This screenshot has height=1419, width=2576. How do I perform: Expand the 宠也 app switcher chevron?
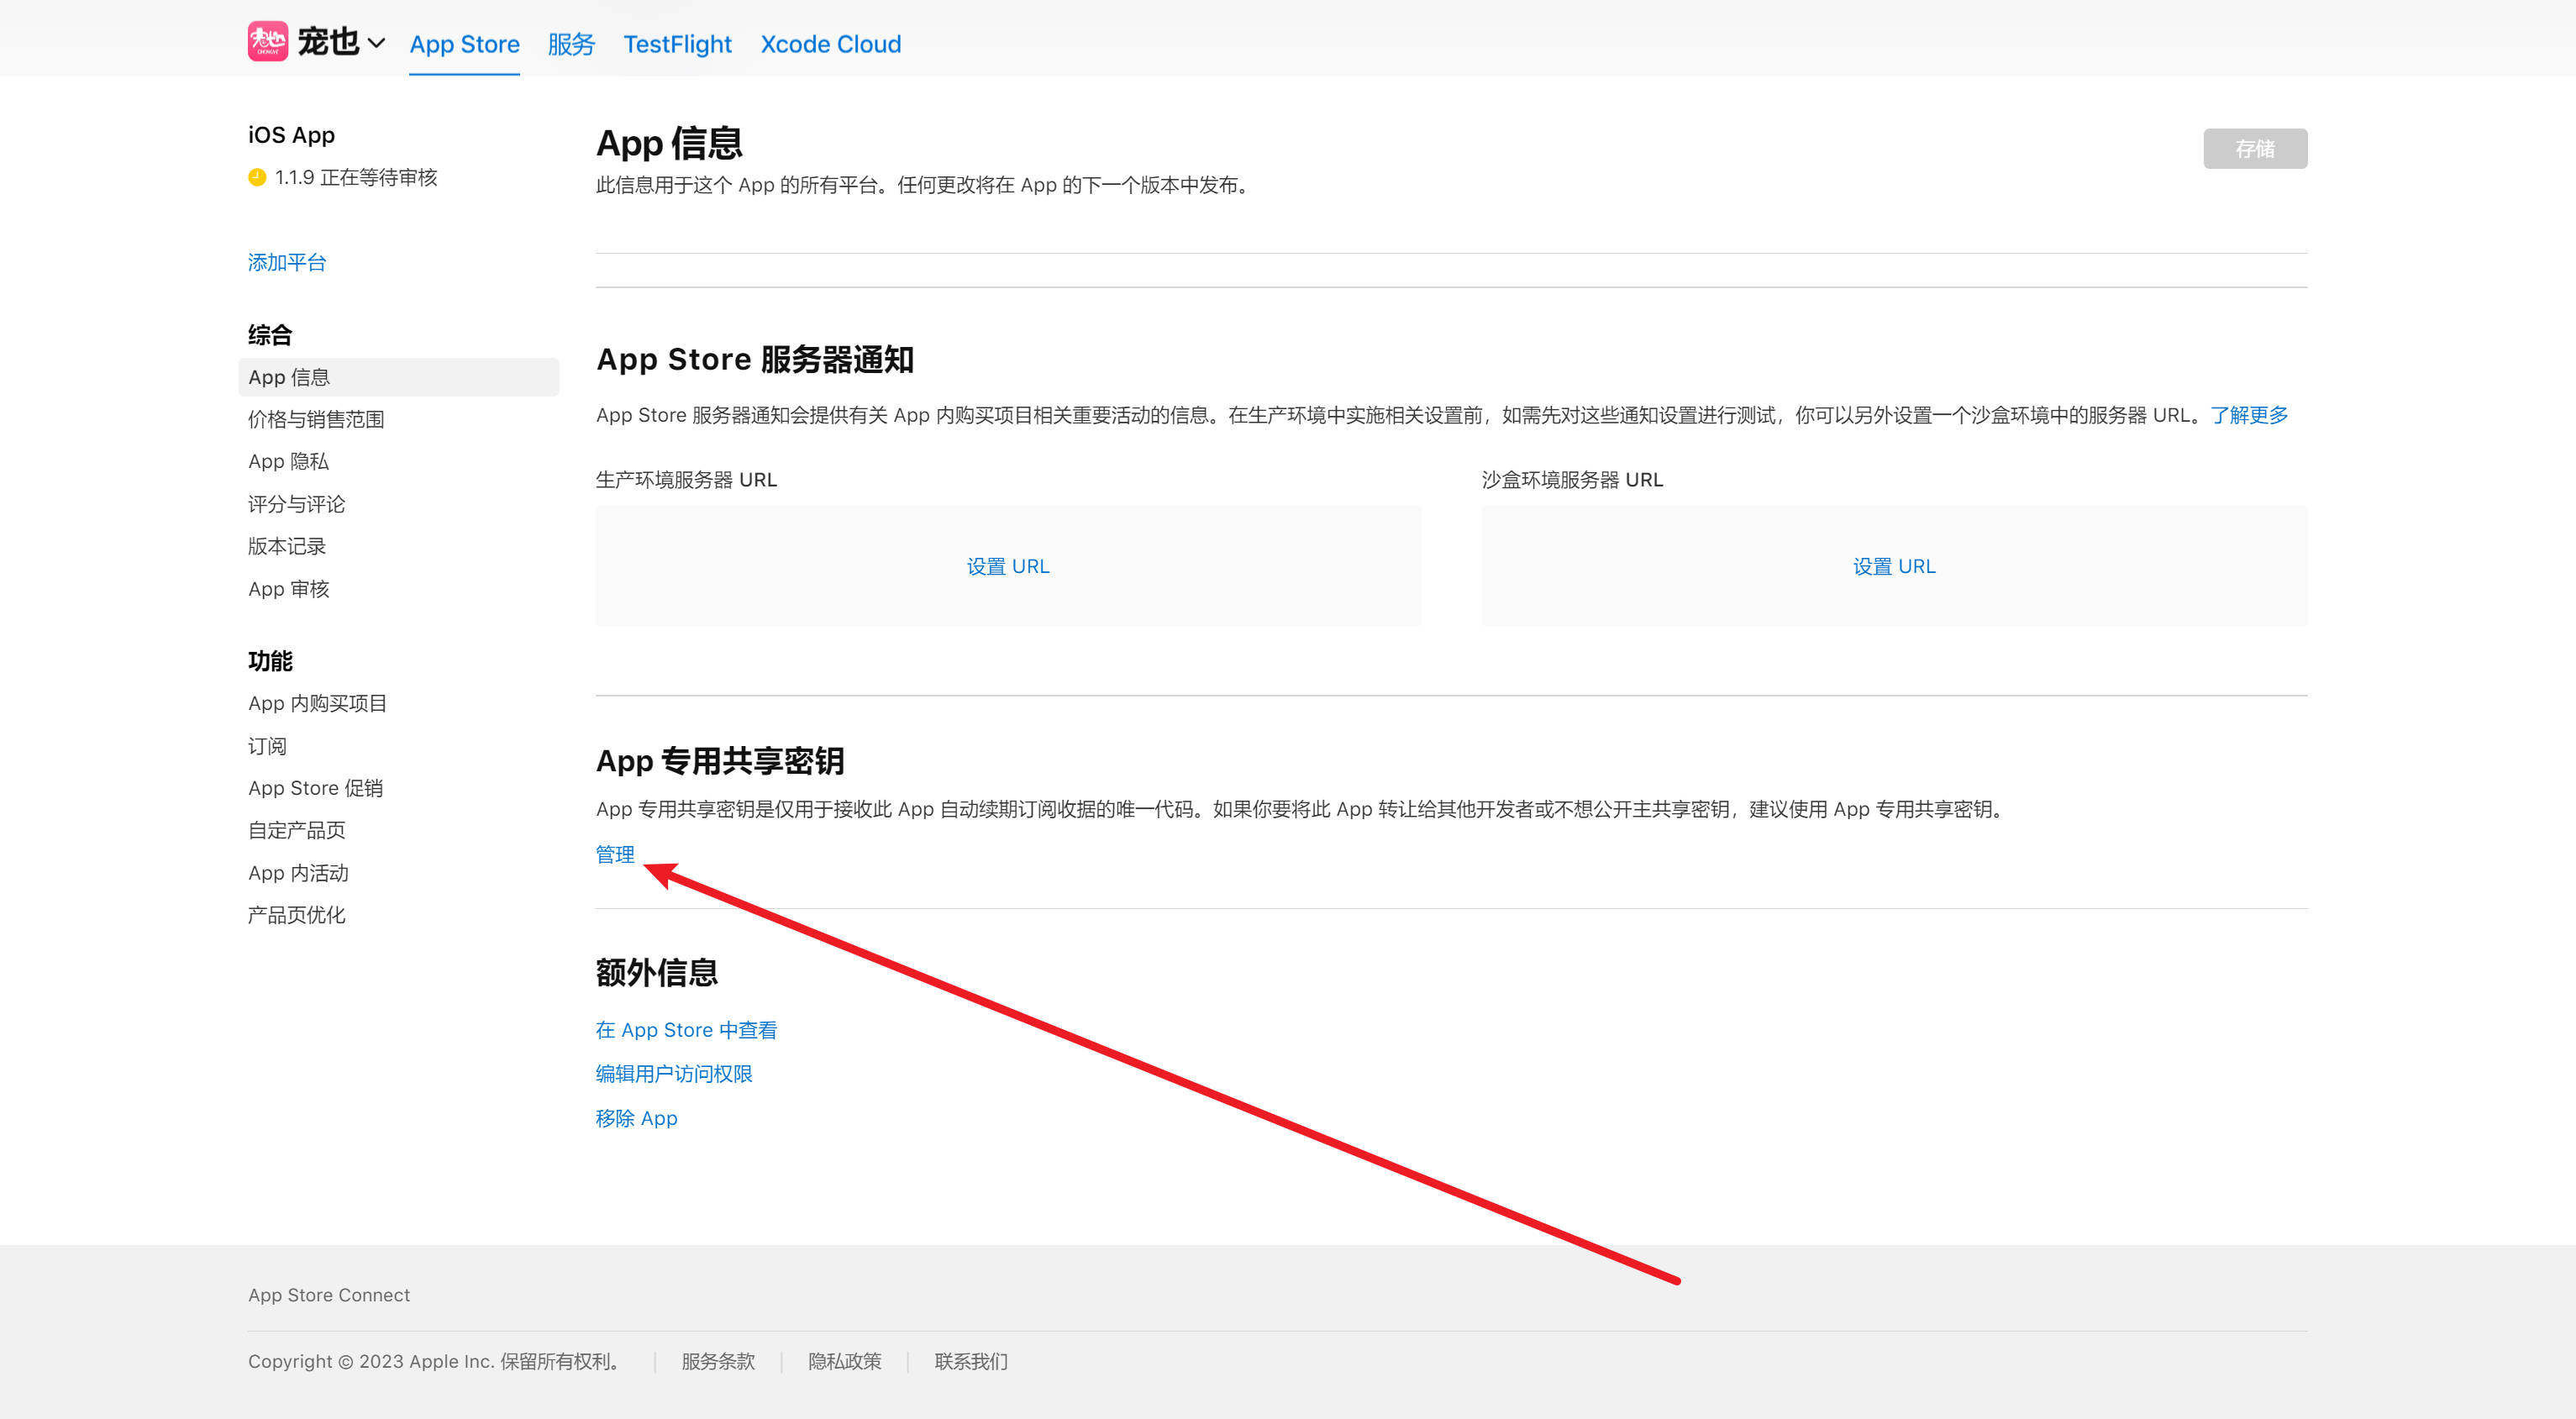coord(376,43)
